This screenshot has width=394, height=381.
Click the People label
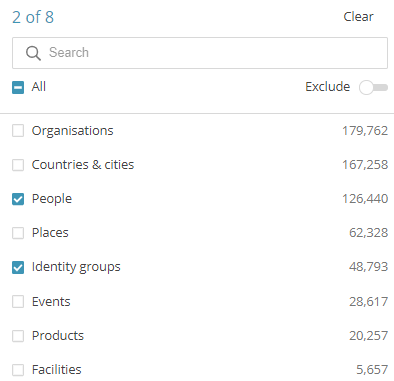pyautogui.click(x=52, y=199)
